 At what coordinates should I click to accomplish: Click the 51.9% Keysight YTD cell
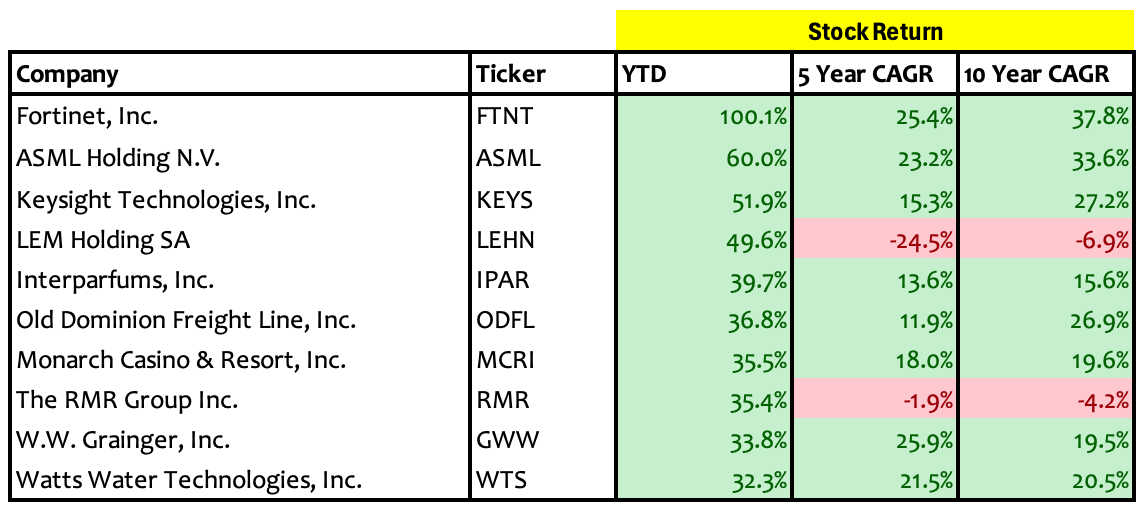(x=704, y=200)
